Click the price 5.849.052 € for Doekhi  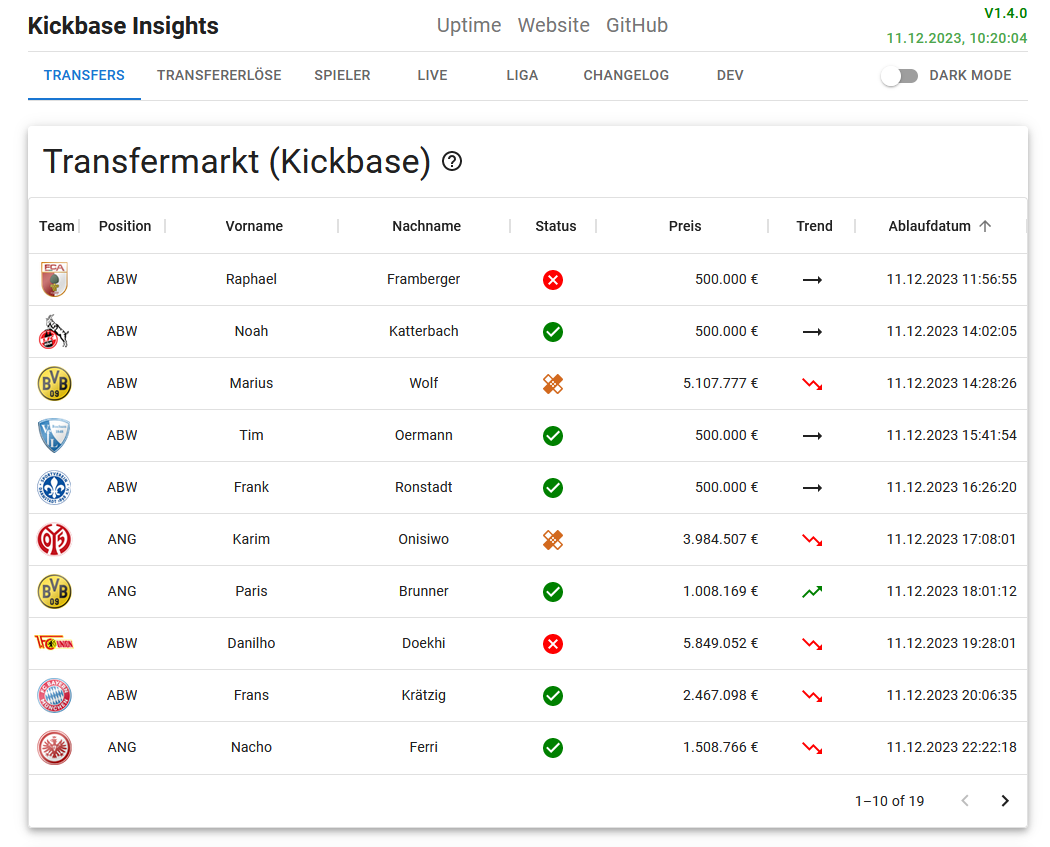click(x=721, y=643)
